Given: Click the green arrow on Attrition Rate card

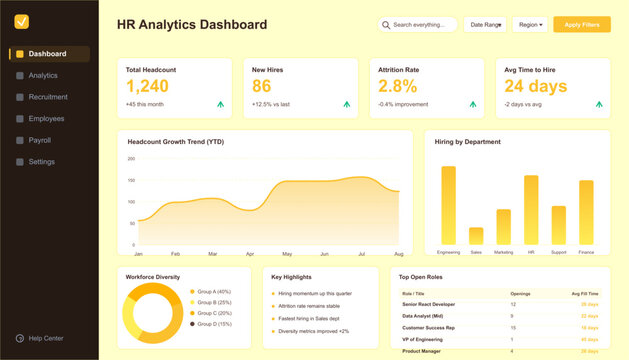Looking at the screenshot, I should click(x=473, y=104).
